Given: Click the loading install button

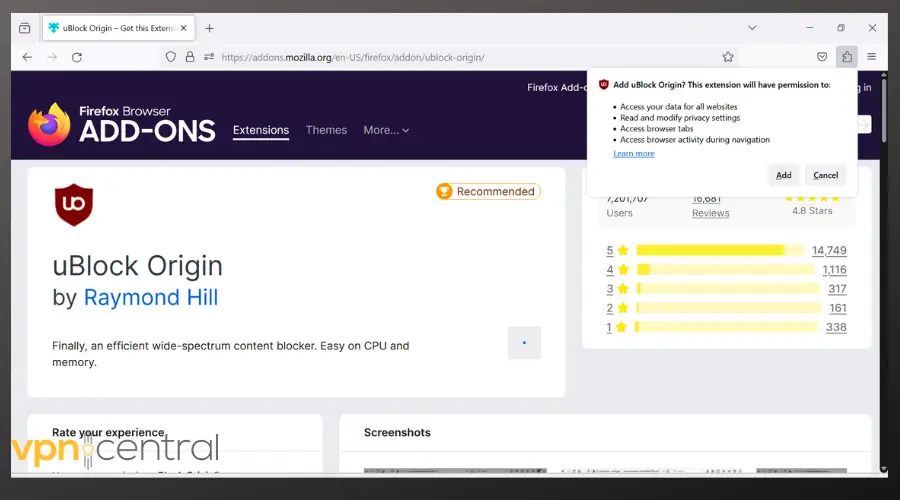Looking at the screenshot, I should point(524,343).
